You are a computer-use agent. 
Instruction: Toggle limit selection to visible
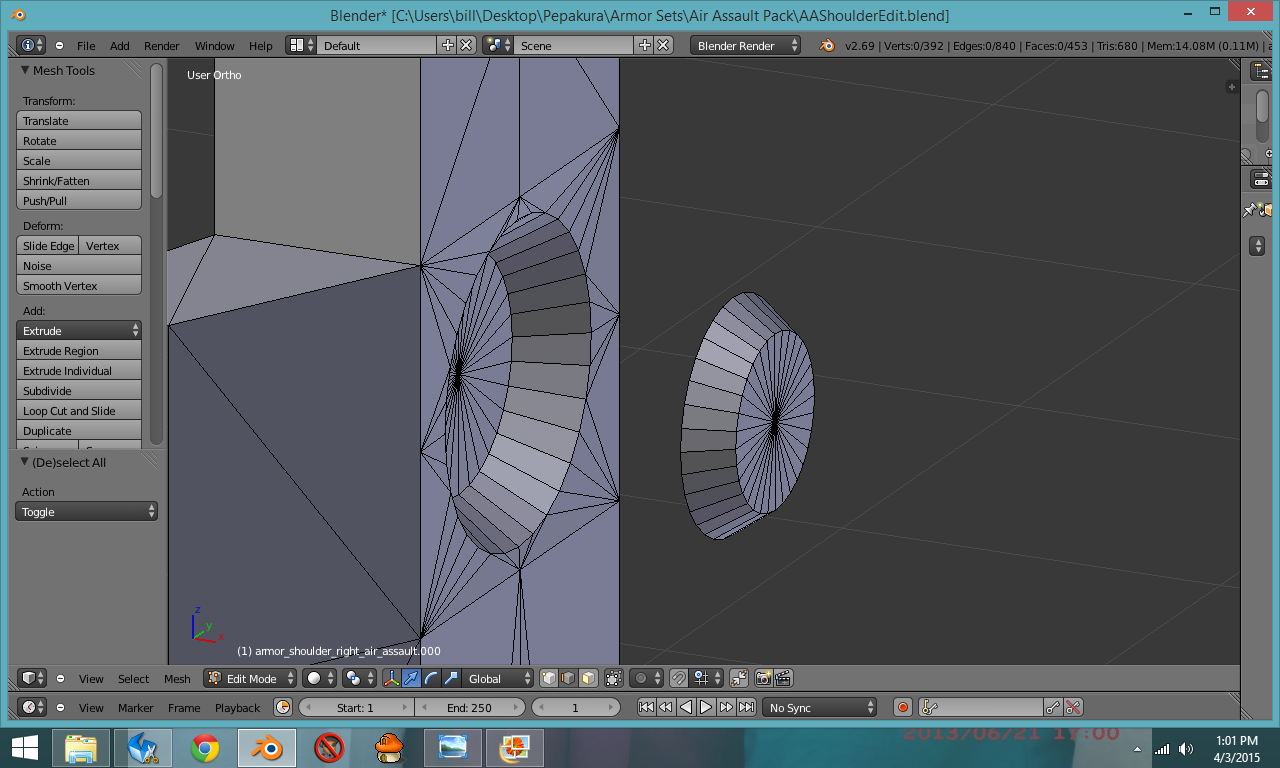pos(614,678)
